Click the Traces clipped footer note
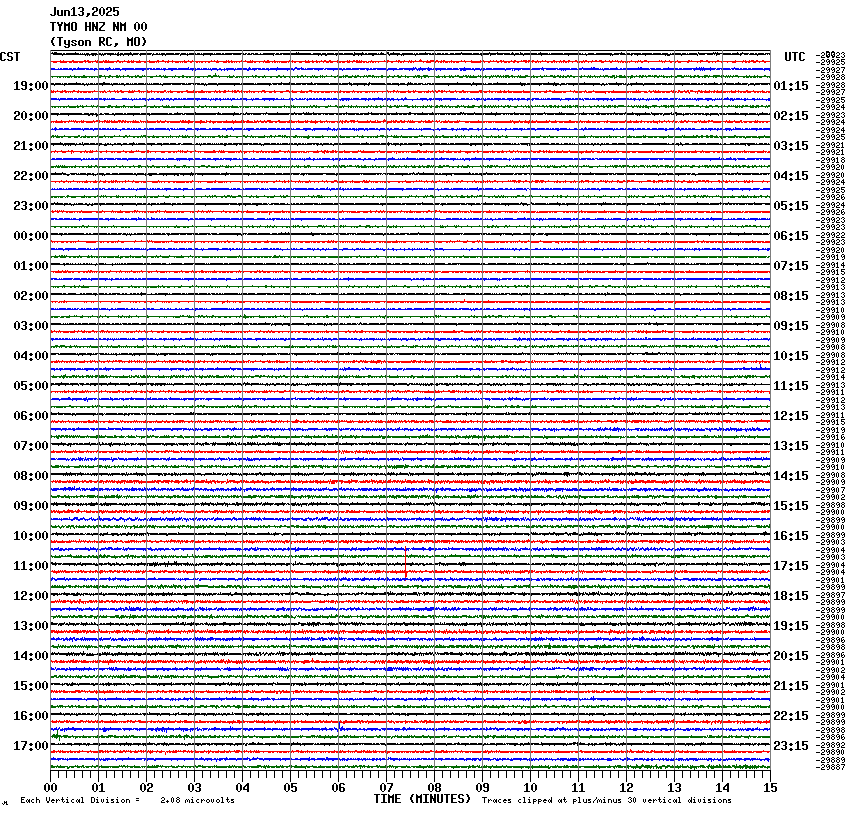This screenshot has width=850, height=814. click(607, 800)
